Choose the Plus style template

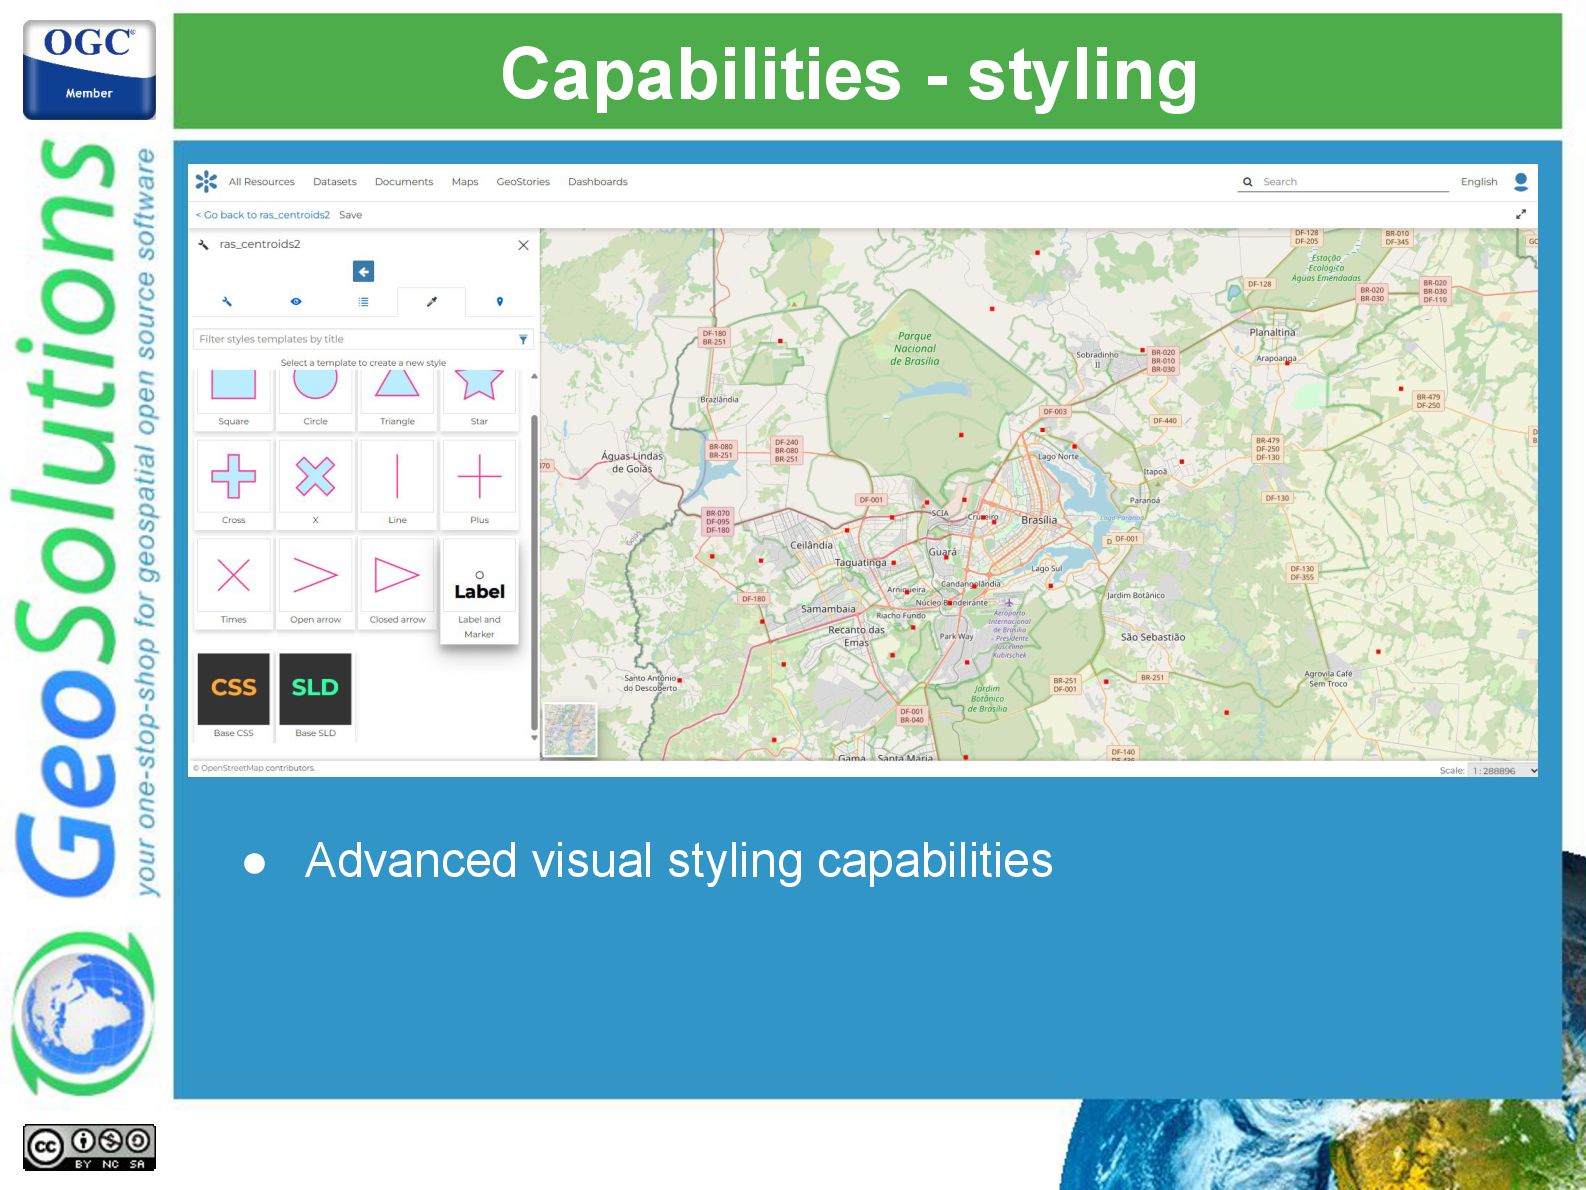pos(480,484)
